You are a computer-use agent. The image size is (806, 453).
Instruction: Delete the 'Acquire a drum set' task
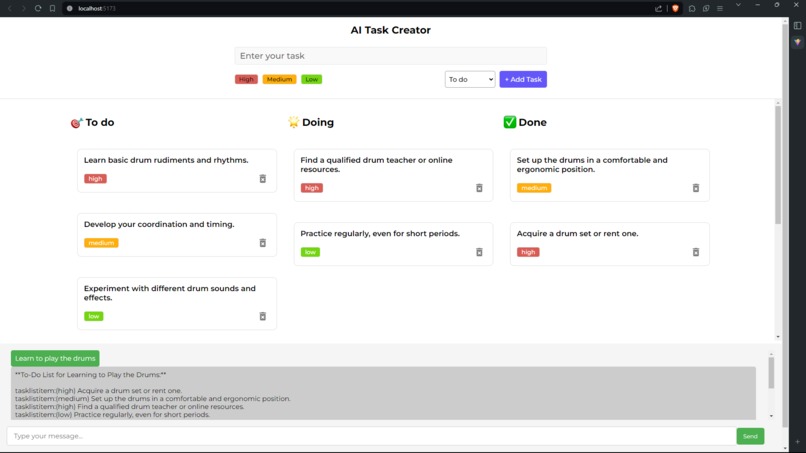[695, 252]
